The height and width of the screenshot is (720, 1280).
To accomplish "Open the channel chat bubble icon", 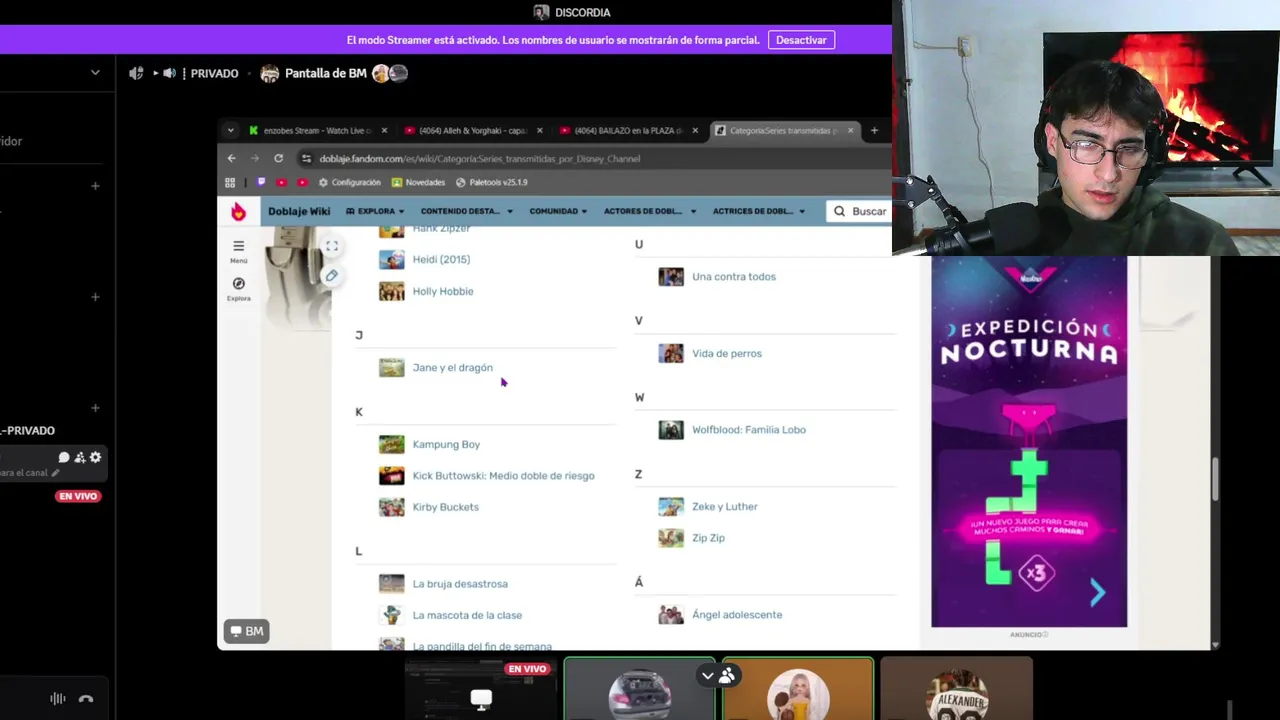I will [x=64, y=457].
